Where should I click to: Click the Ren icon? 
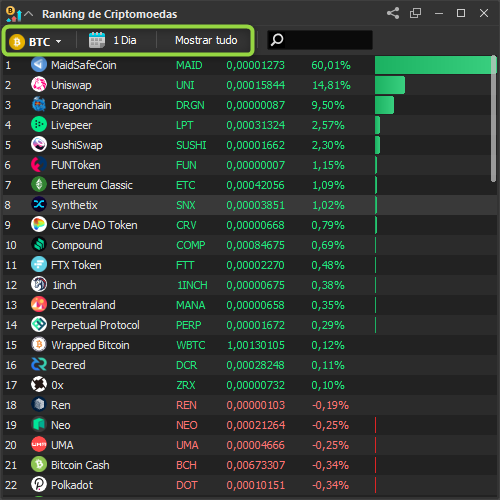(39, 405)
